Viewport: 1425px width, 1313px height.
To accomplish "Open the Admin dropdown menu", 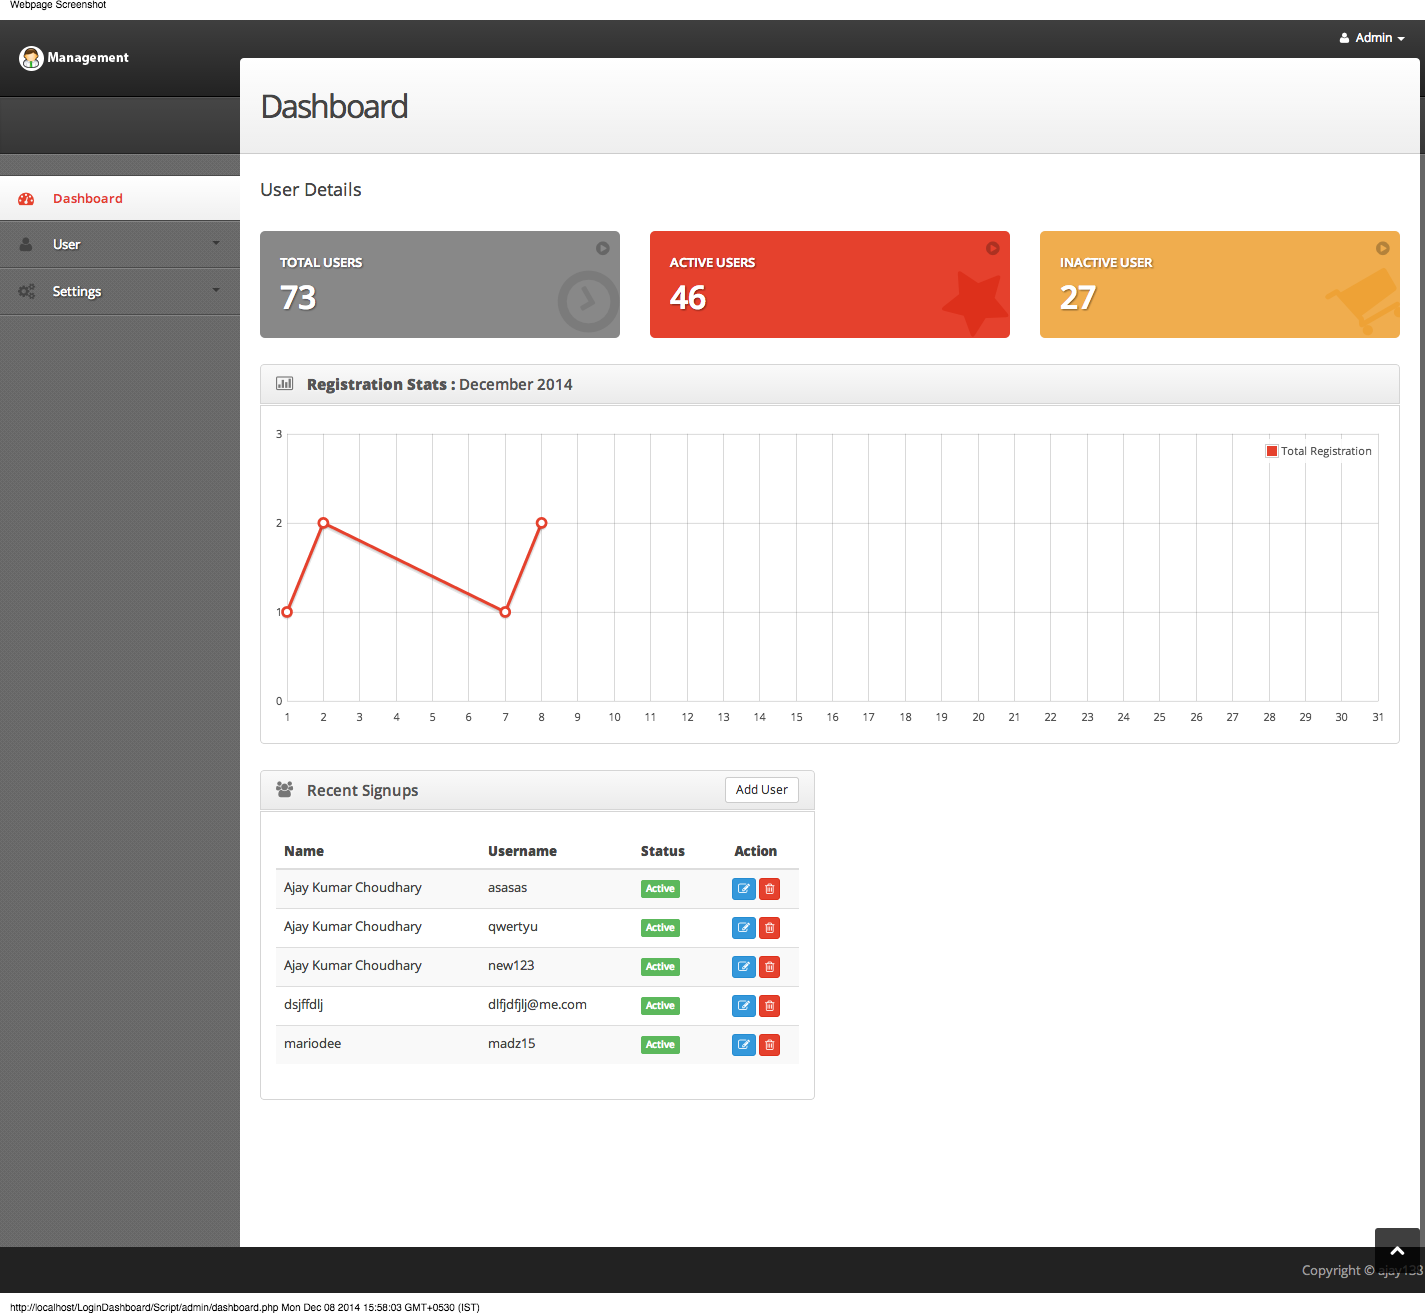I will tap(1371, 38).
